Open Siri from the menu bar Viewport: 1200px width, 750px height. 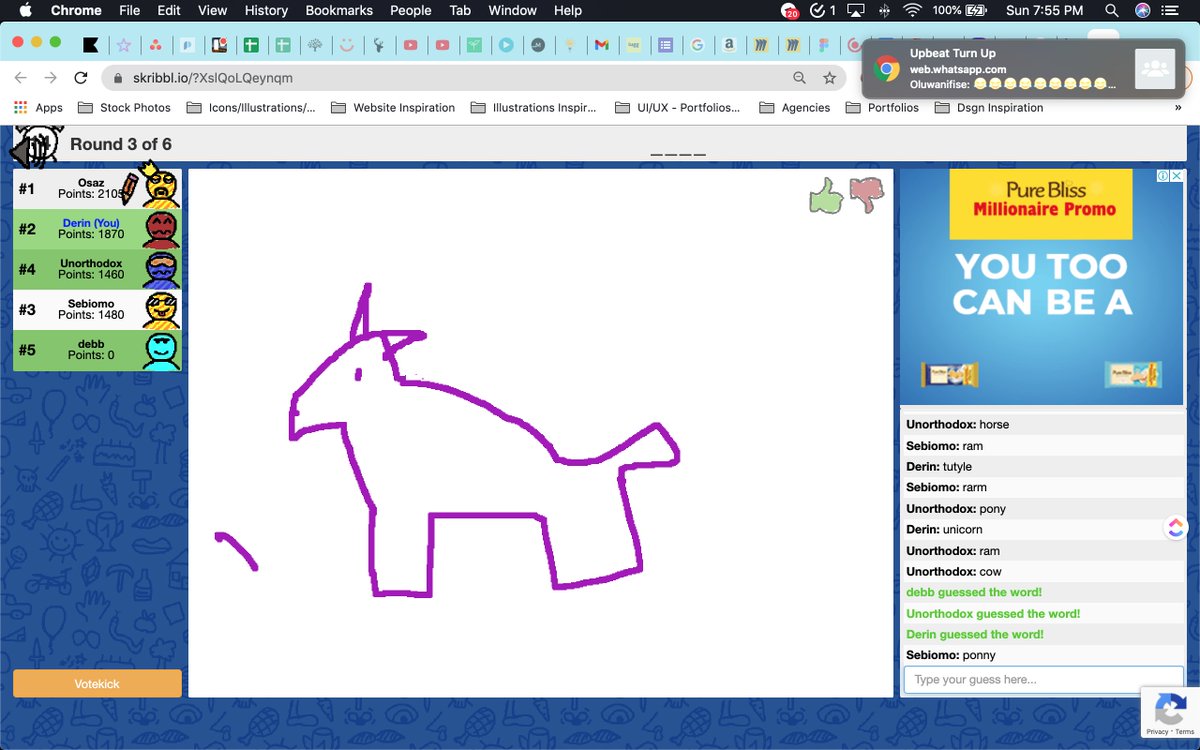[1143, 11]
